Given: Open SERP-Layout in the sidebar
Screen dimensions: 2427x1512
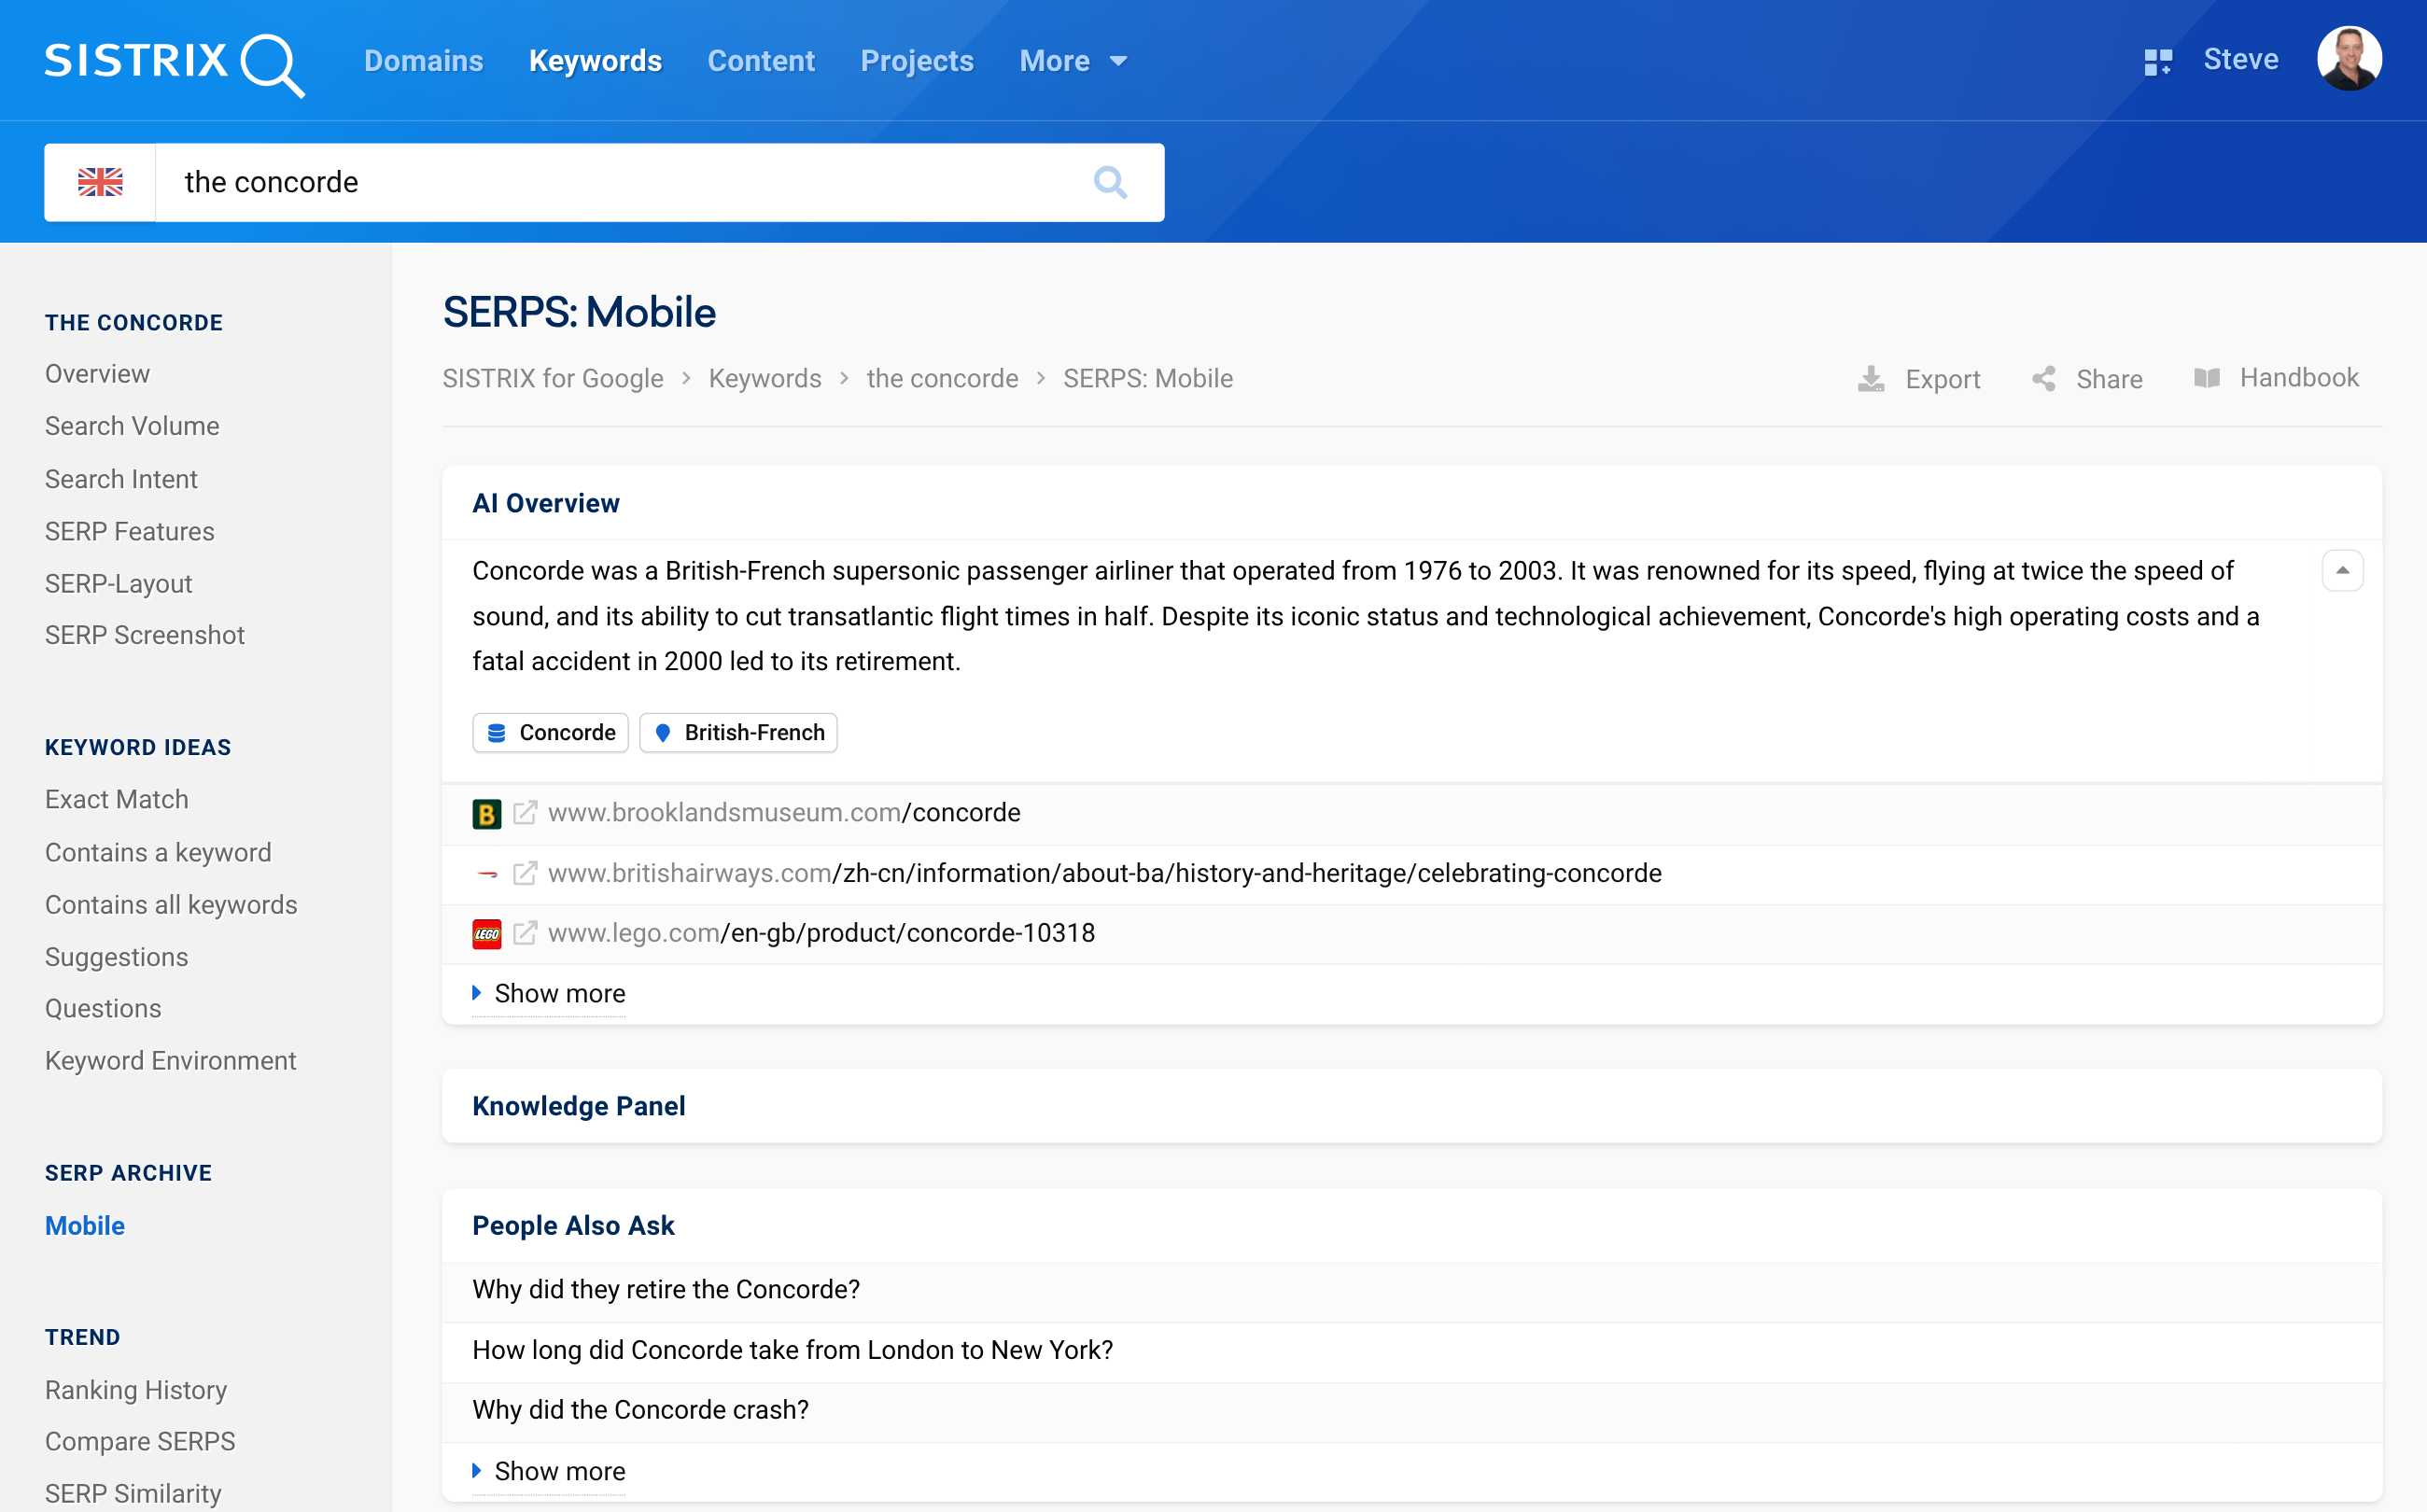Looking at the screenshot, I should (118, 583).
